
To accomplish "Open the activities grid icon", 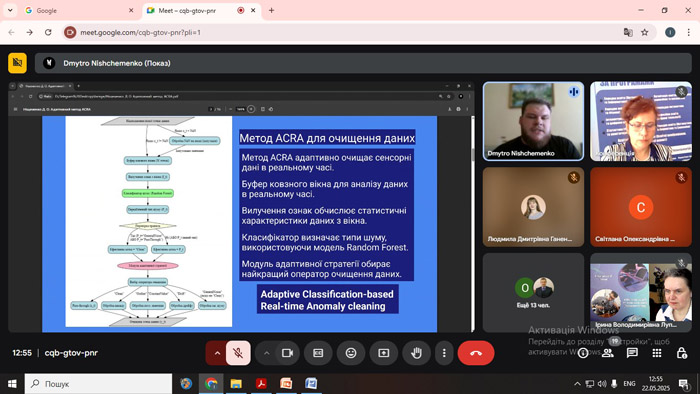I will pyautogui.click(x=657, y=353).
